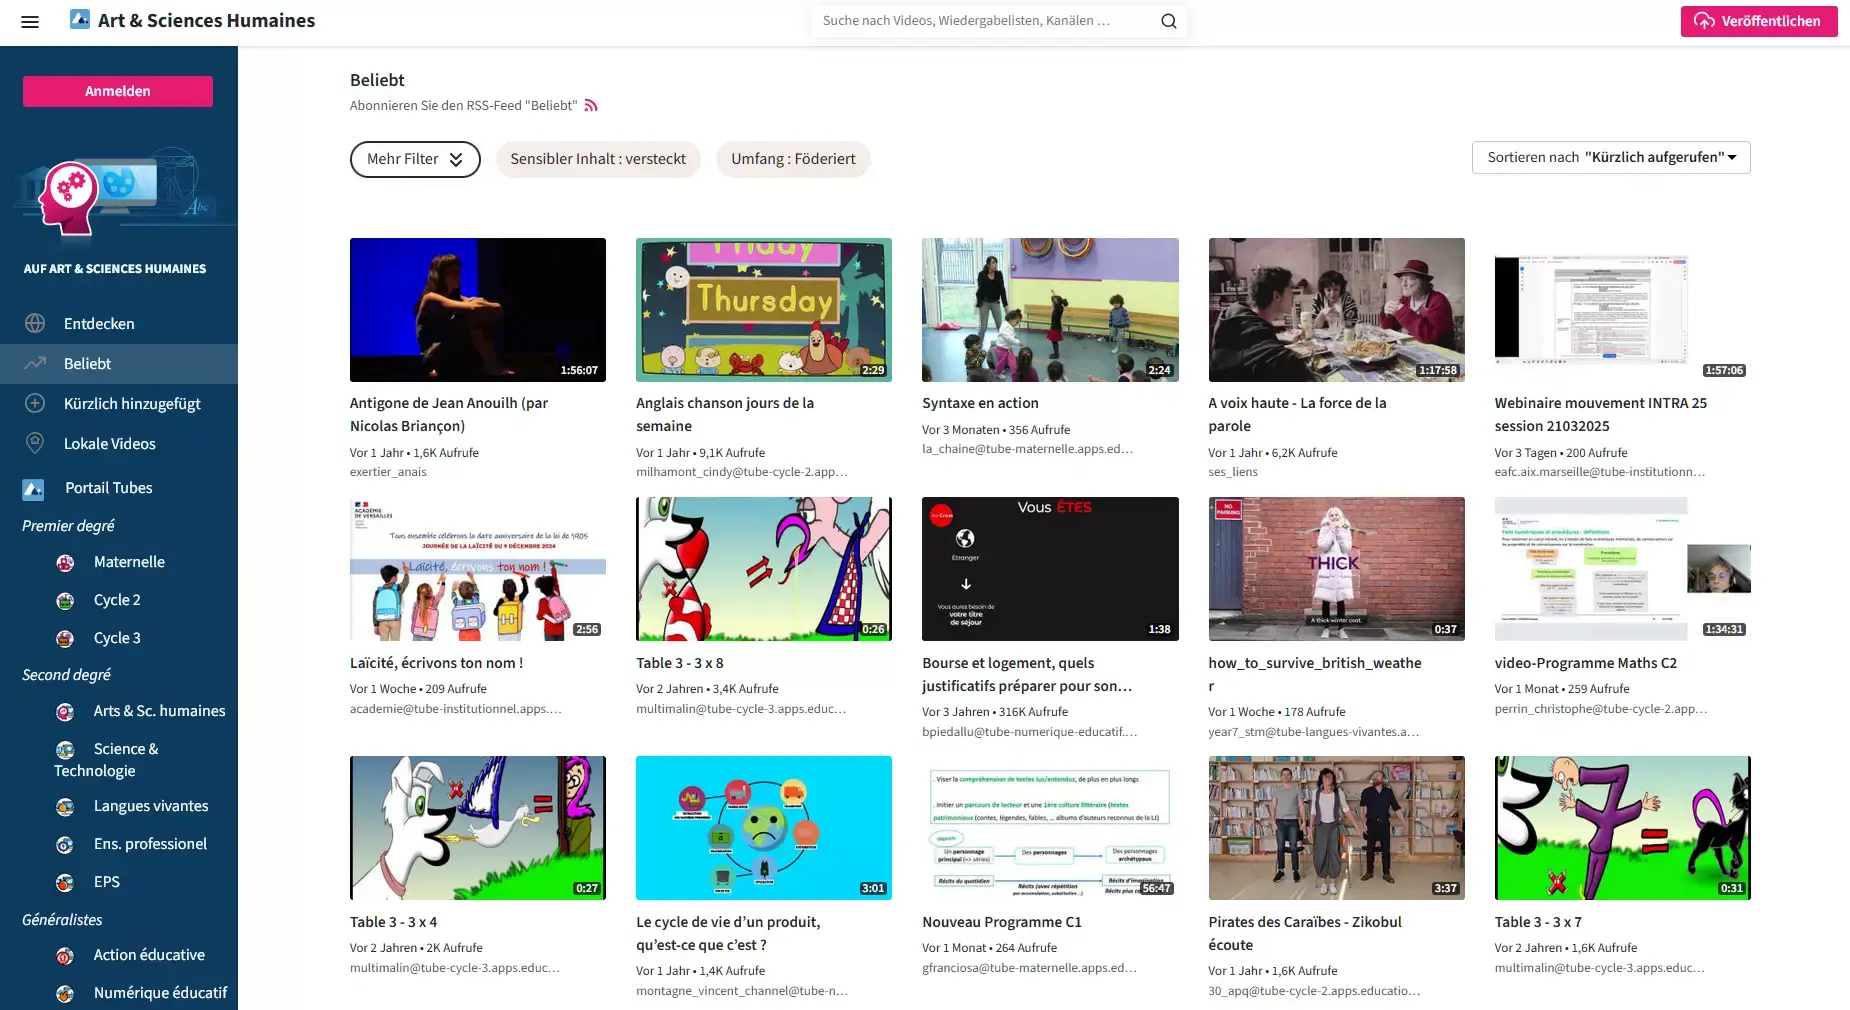Open the Table 3 - 3 x 4 thumbnail
Screen dimensions: 1850x1010
(478, 828)
